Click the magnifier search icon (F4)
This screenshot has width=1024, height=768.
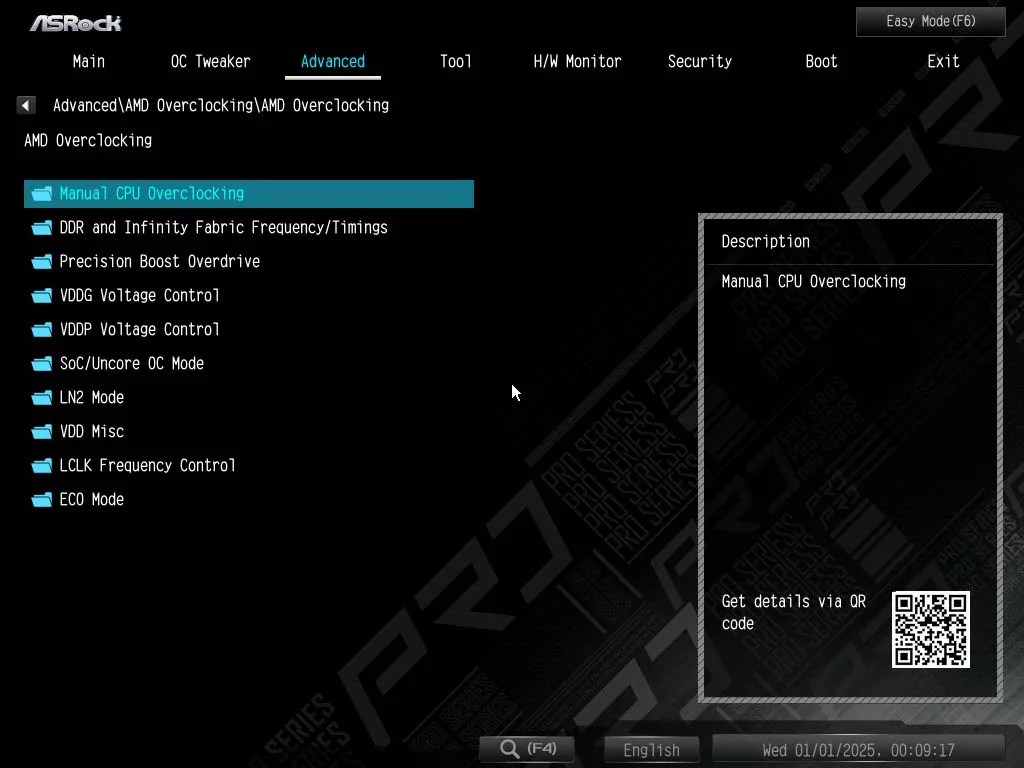pyautogui.click(x=511, y=749)
